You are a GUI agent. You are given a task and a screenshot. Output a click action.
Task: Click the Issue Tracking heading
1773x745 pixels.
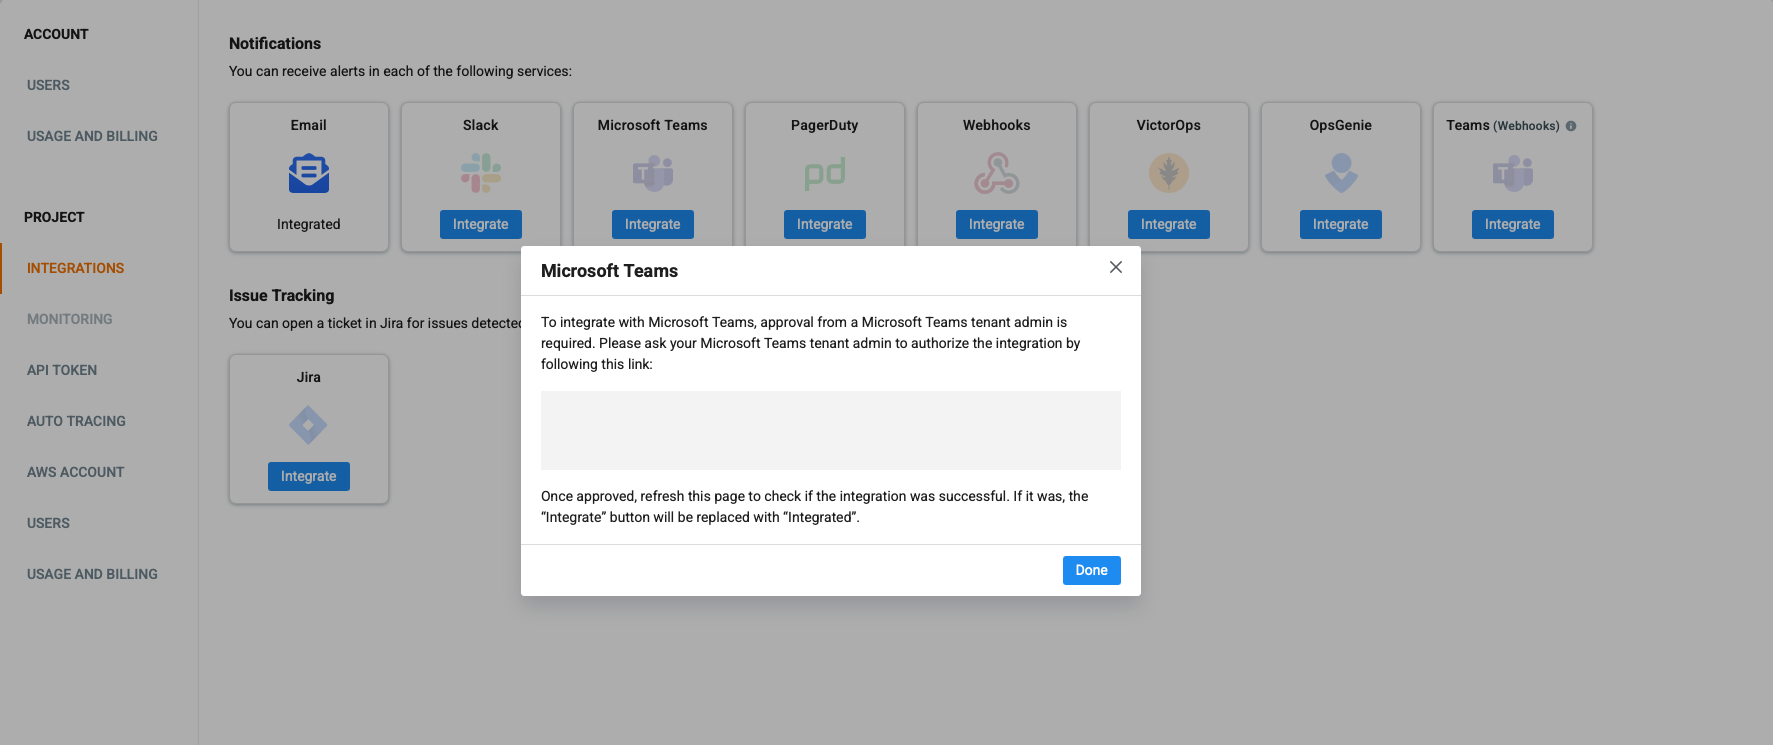point(282,295)
